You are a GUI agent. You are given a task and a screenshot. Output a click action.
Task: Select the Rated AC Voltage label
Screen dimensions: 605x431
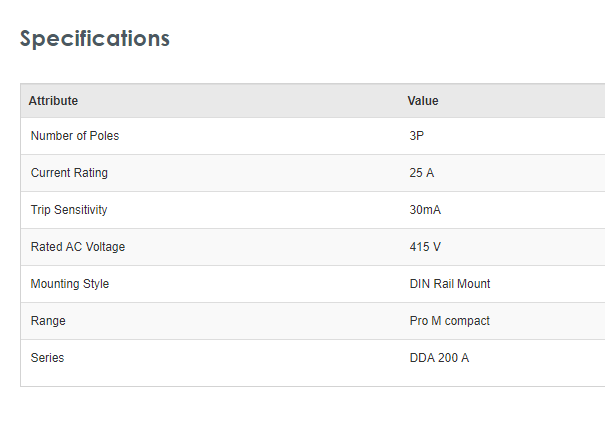[78, 247]
